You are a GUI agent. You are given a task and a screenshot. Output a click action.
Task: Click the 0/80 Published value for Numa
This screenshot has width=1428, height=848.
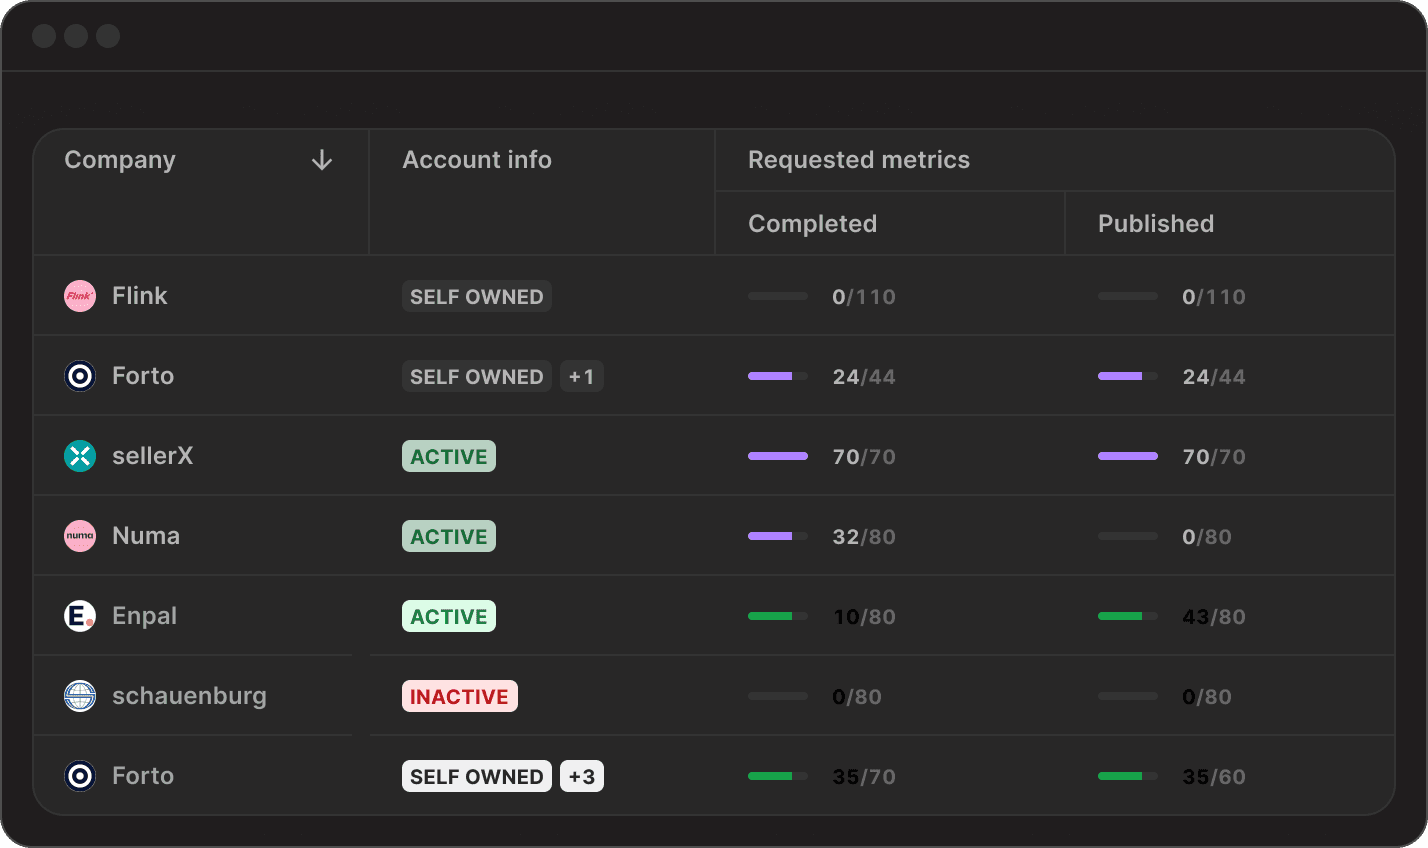click(x=1207, y=537)
